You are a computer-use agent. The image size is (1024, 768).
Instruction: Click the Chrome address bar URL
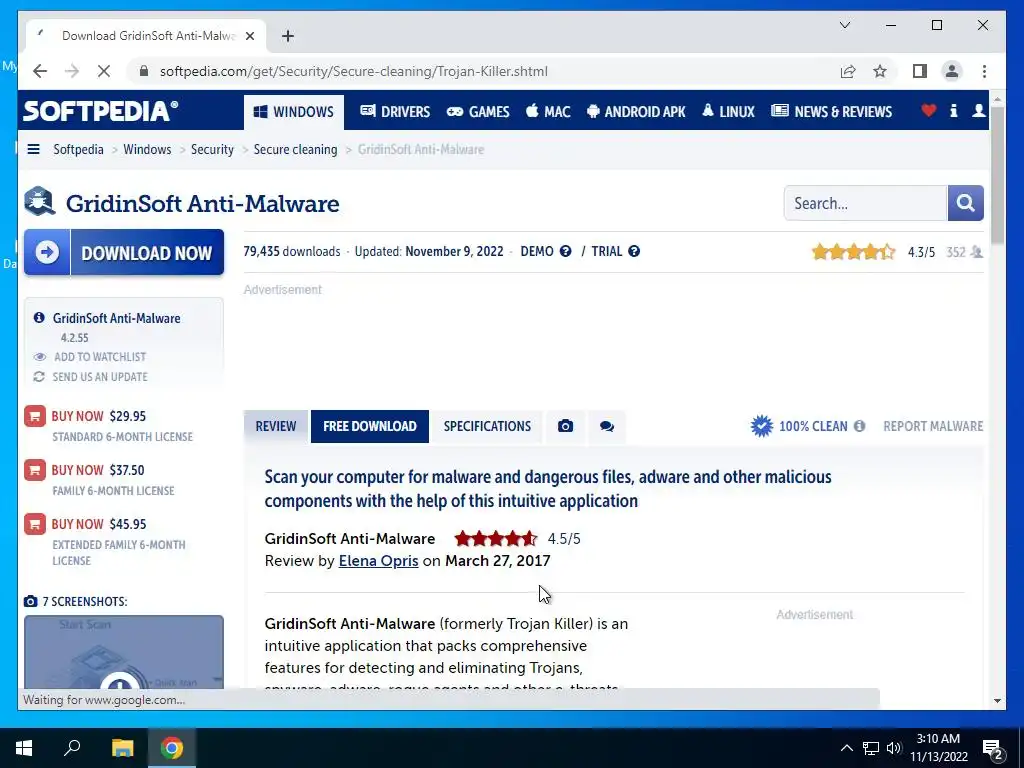(x=353, y=71)
